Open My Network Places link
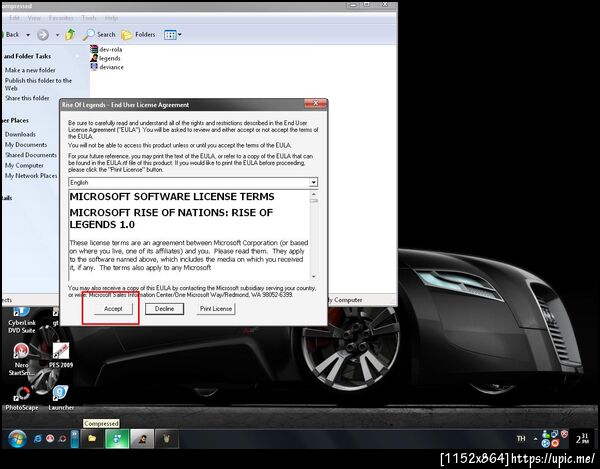 pyautogui.click(x=31, y=176)
